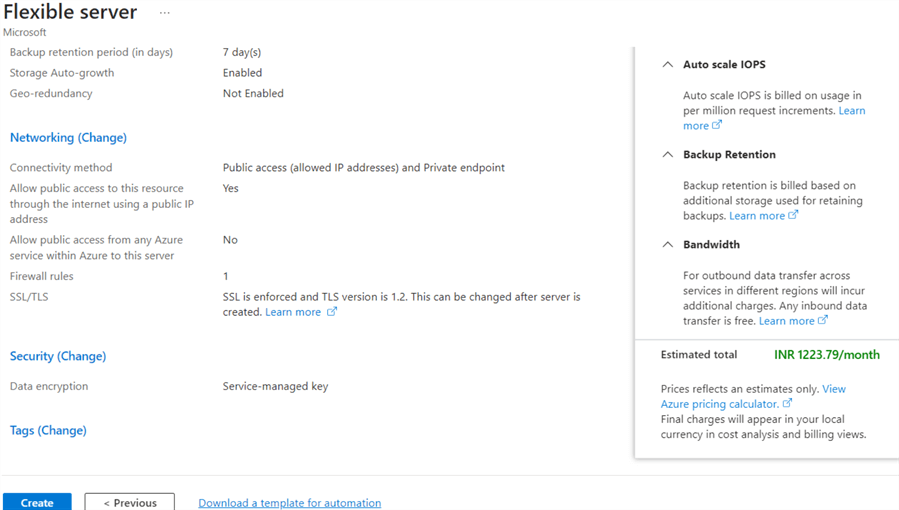Click external link icon after SSL/TLS Learn more
899x510 pixels.
tap(332, 312)
